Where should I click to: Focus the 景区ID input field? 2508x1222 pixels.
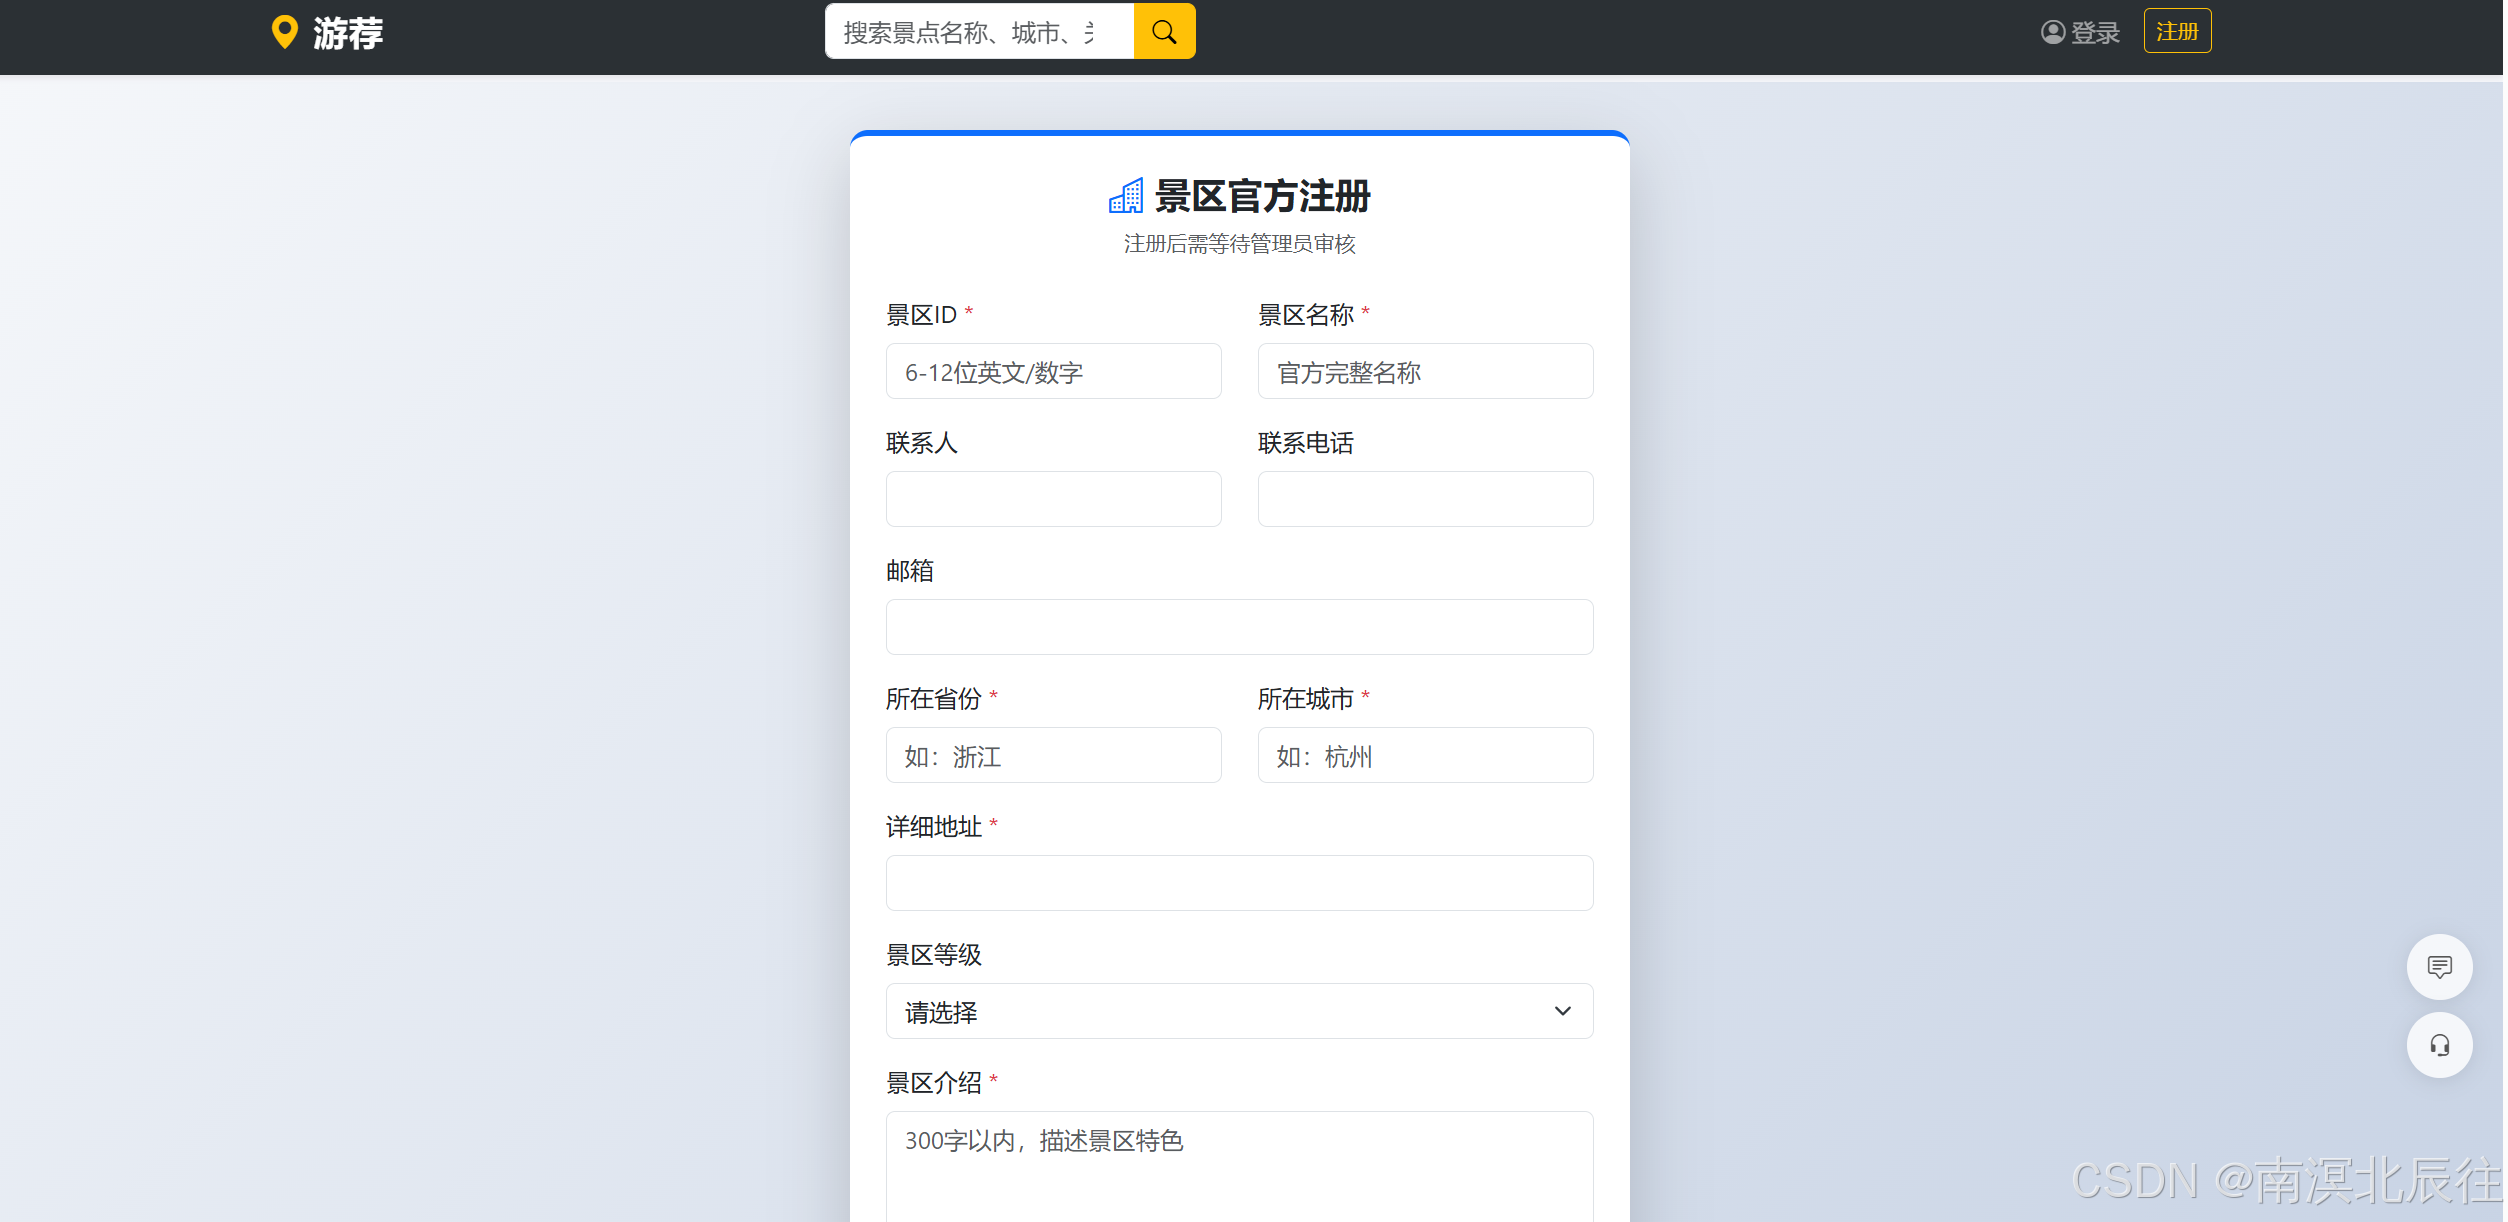coord(1053,371)
